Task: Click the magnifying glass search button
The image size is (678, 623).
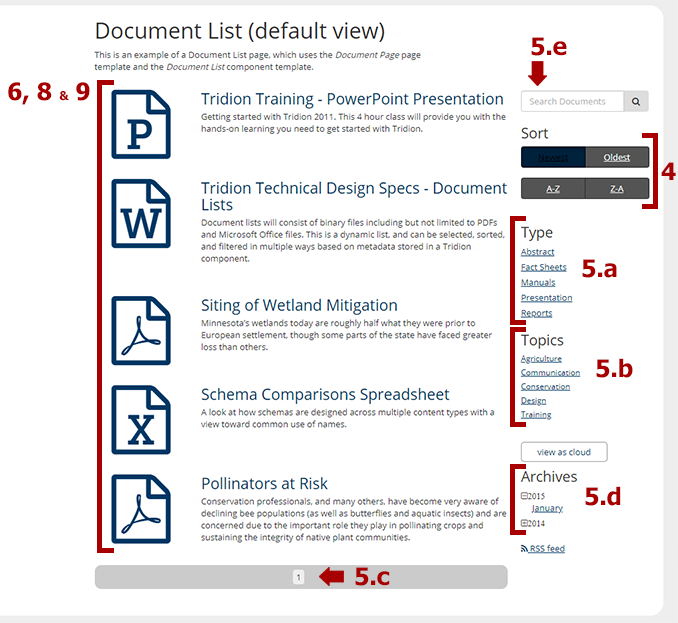Action: tap(636, 101)
